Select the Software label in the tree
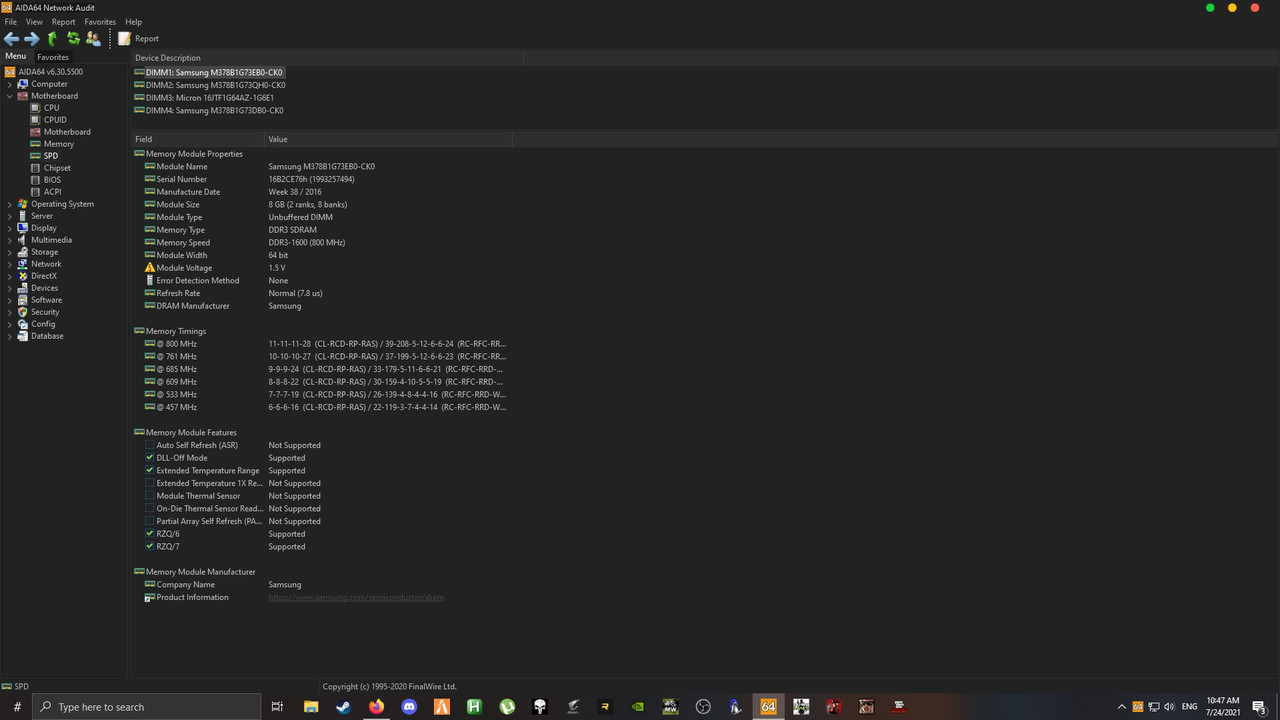Image resolution: width=1280 pixels, height=720 pixels. [46, 300]
